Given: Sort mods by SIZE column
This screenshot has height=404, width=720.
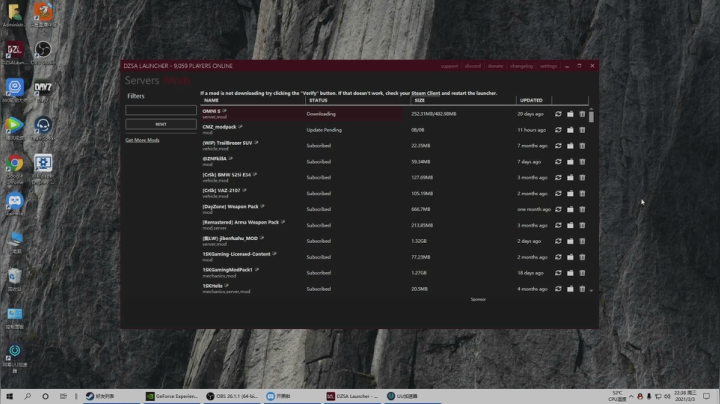Looking at the screenshot, I should tap(420, 100).
